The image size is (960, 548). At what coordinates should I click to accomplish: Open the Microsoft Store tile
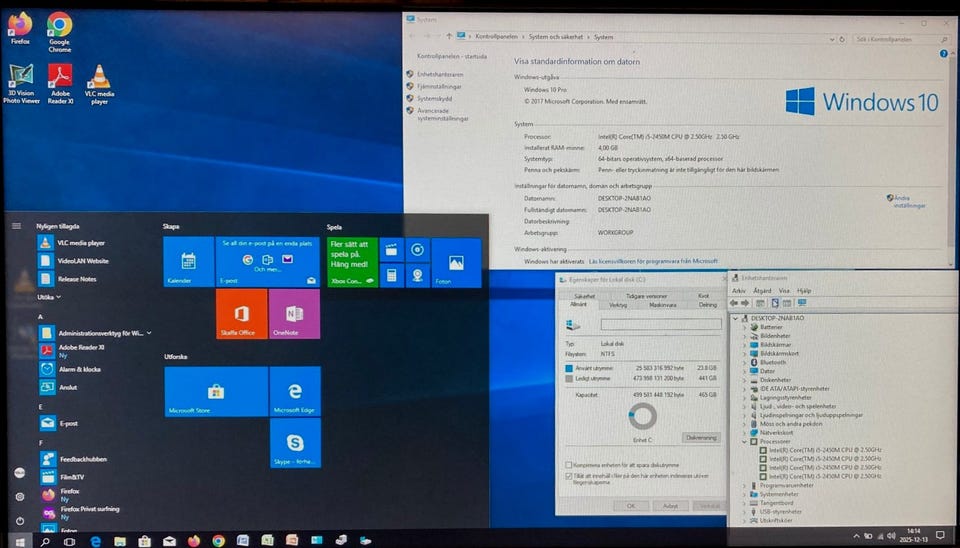pos(215,391)
